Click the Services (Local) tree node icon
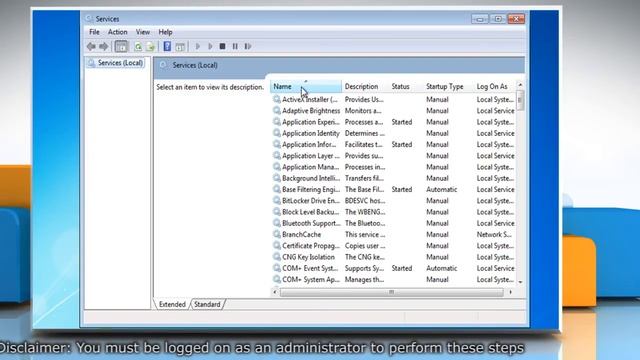The width and height of the screenshot is (640, 360). [91, 63]
